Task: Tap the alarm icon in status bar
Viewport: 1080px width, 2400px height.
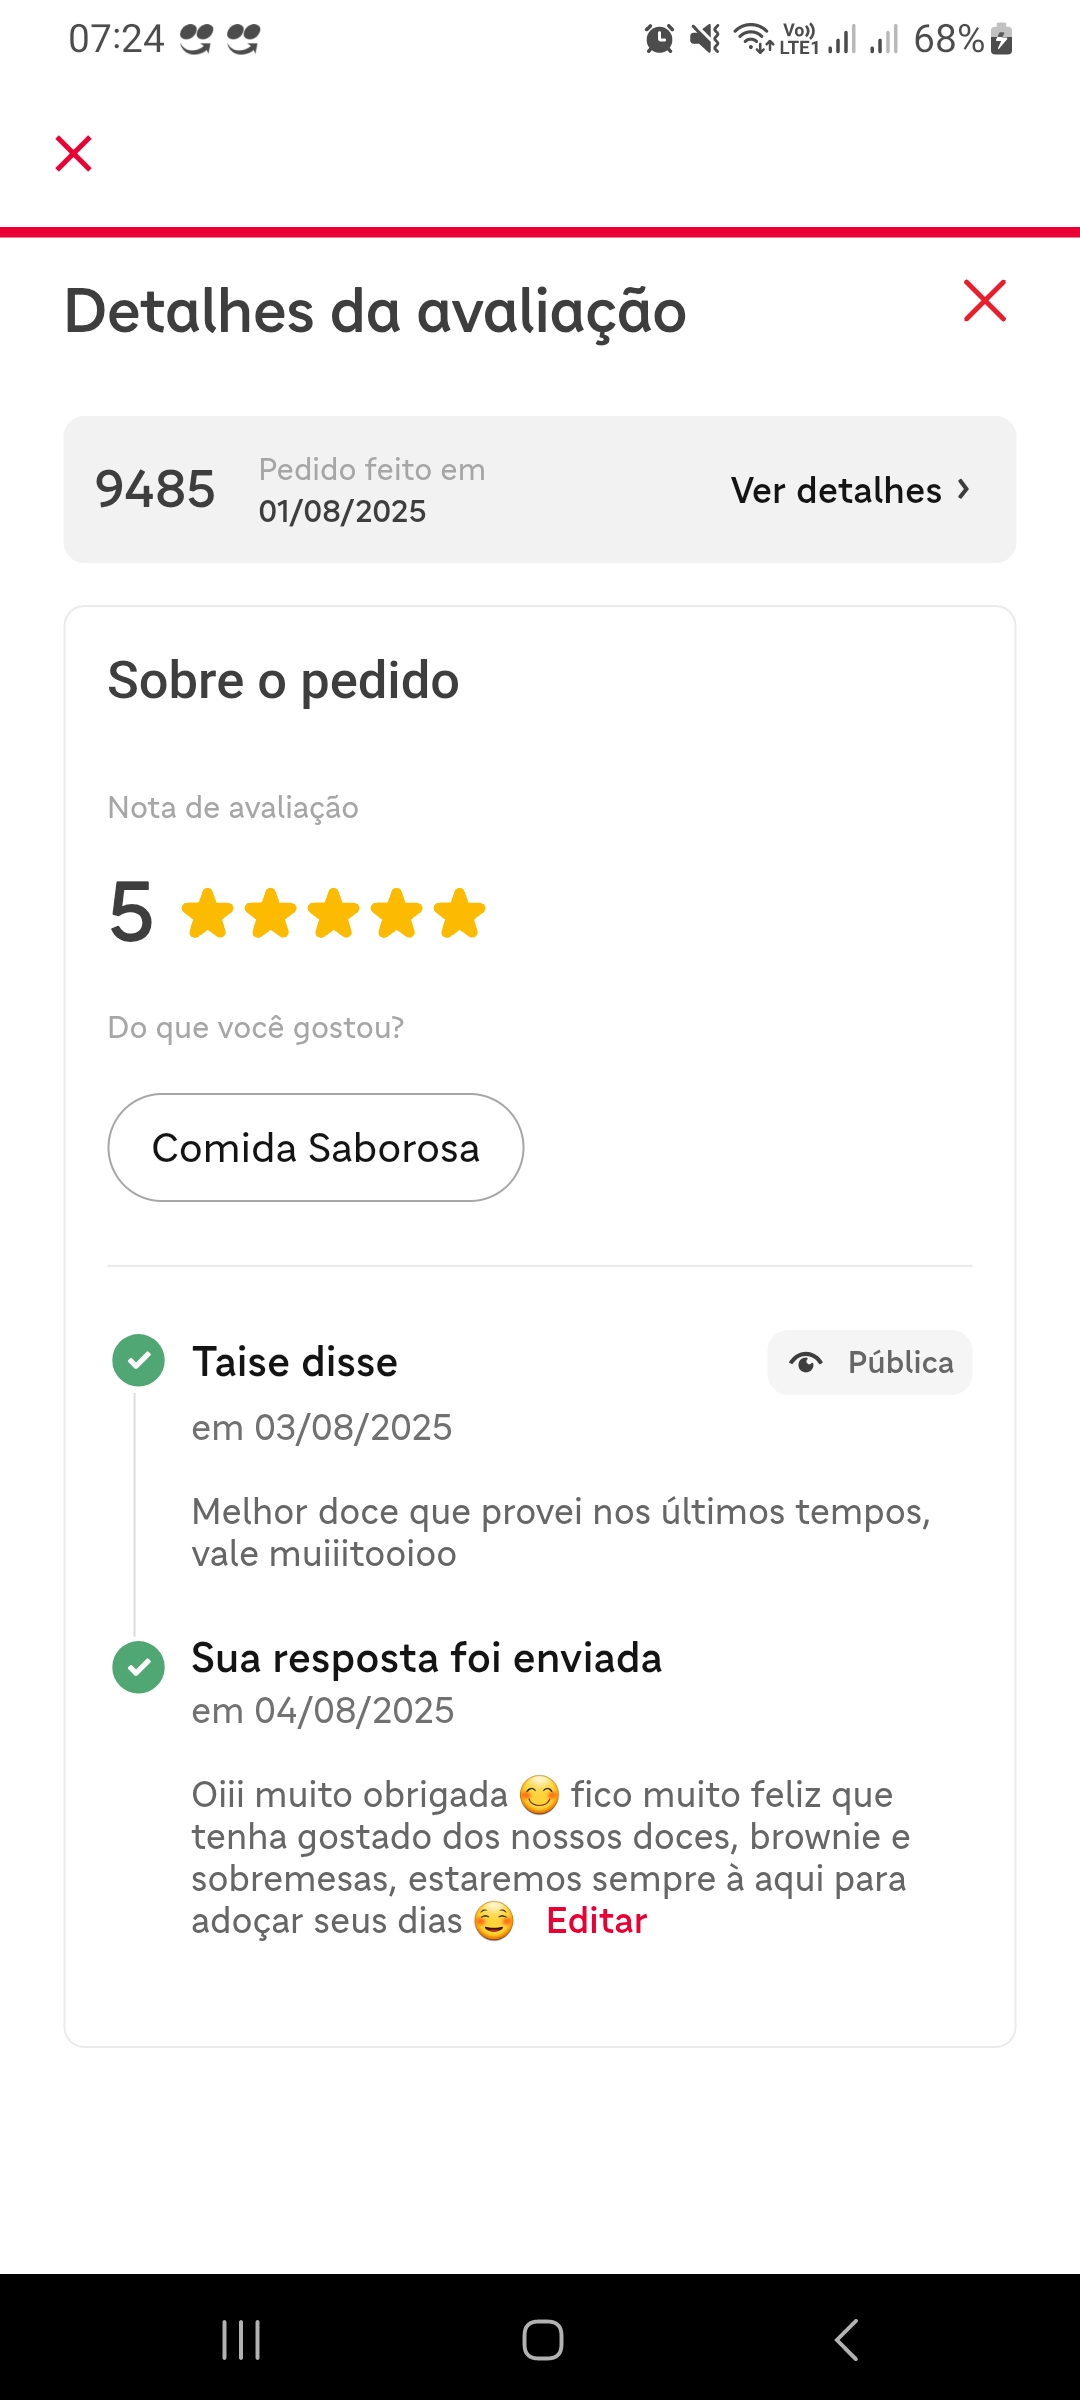Action: pyautogui.click(x=659, y=40)
